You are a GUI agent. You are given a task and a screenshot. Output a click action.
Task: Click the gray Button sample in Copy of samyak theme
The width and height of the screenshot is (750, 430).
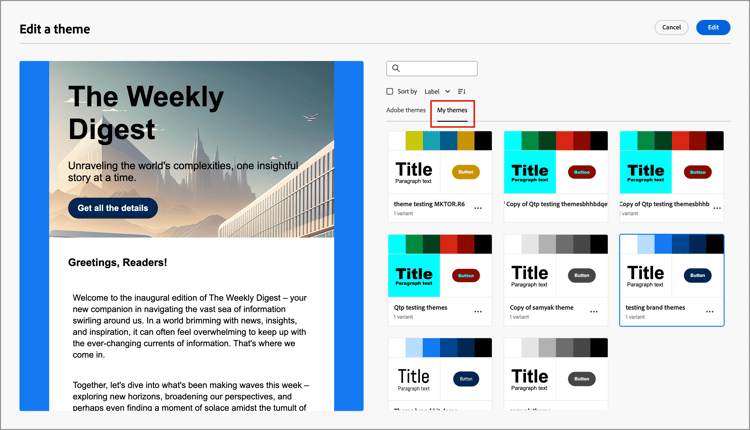pos(582,276)
